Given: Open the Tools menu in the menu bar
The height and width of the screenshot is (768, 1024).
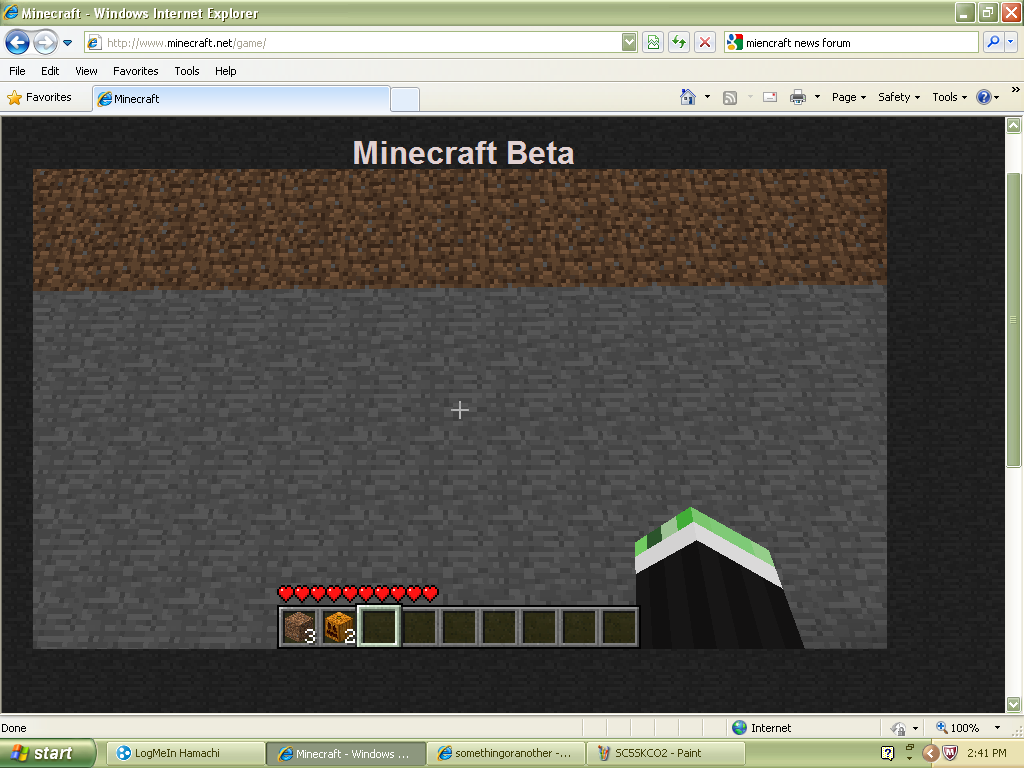Looking at the screenshot, I should click(187, 71).
